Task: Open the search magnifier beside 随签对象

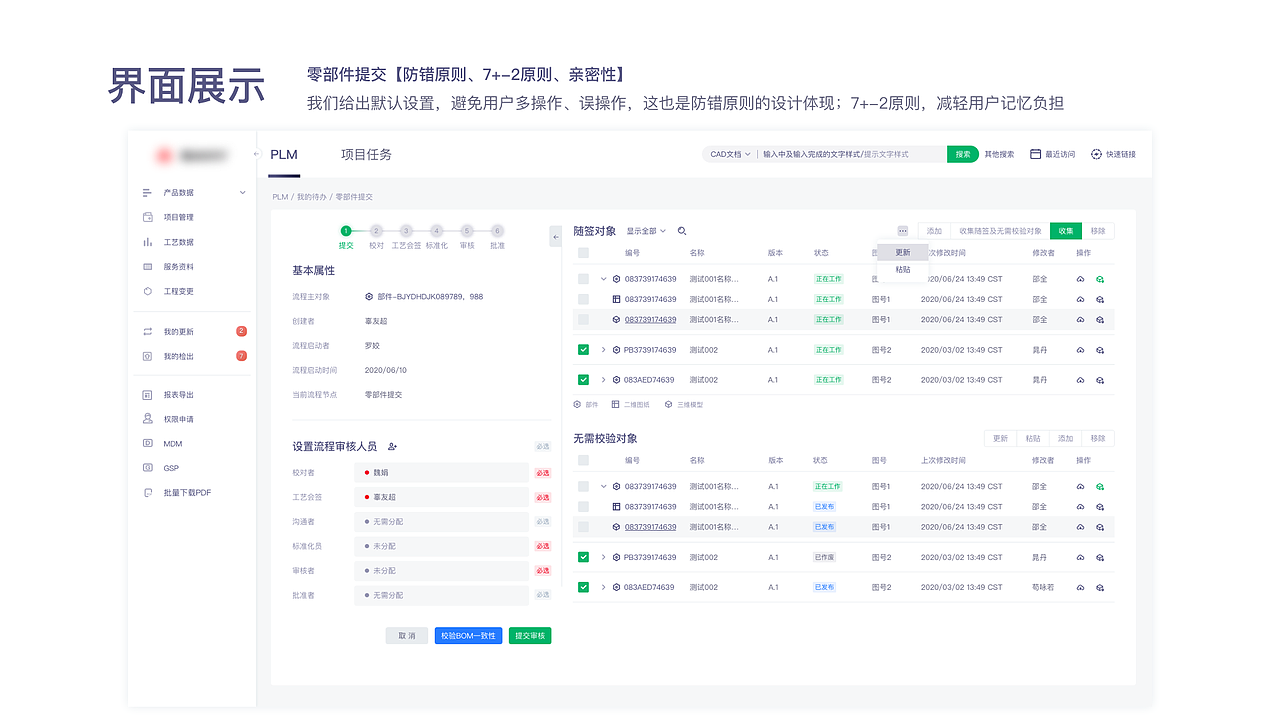Action: 681,231
